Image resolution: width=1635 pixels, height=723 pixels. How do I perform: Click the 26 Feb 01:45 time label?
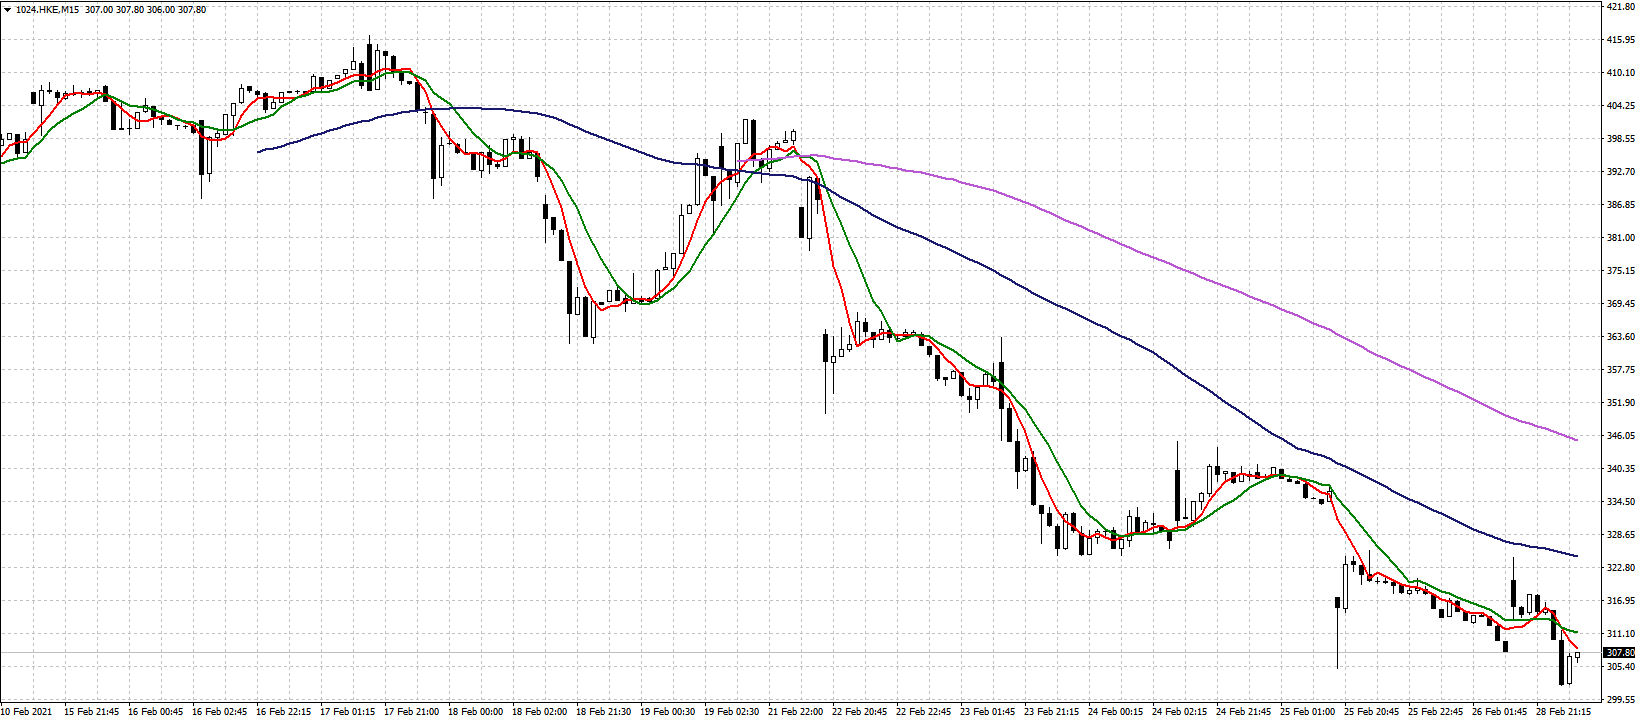click(x=1500, y=712)
